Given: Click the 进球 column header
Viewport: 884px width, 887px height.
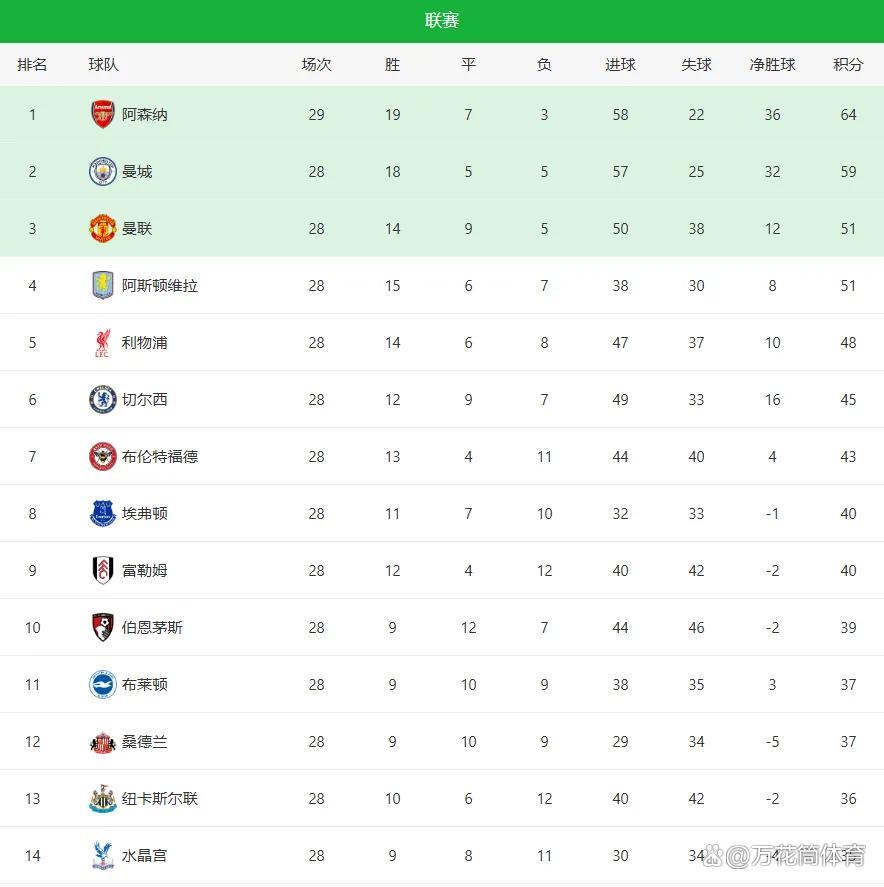Looking at the screenshot, I should pos(620,65).
